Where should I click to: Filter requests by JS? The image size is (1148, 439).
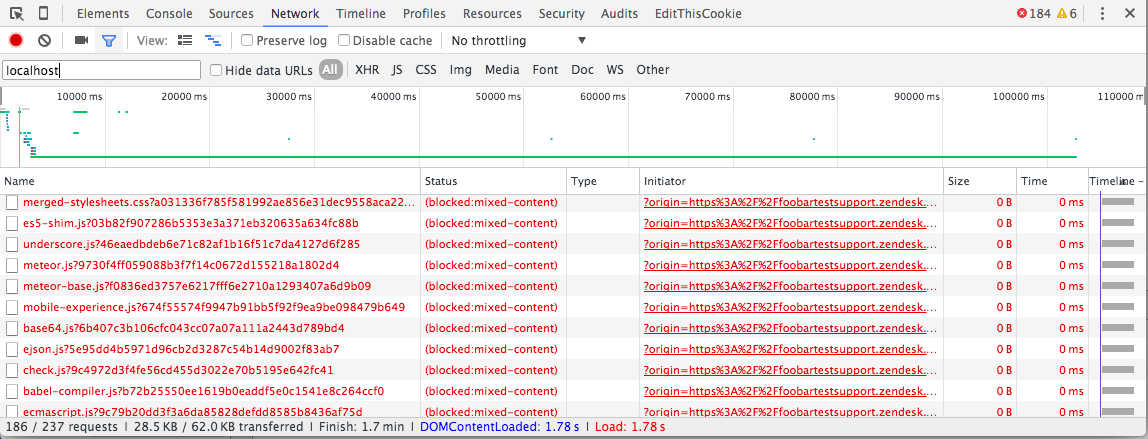pyautogui.click(x=397, y=70)
